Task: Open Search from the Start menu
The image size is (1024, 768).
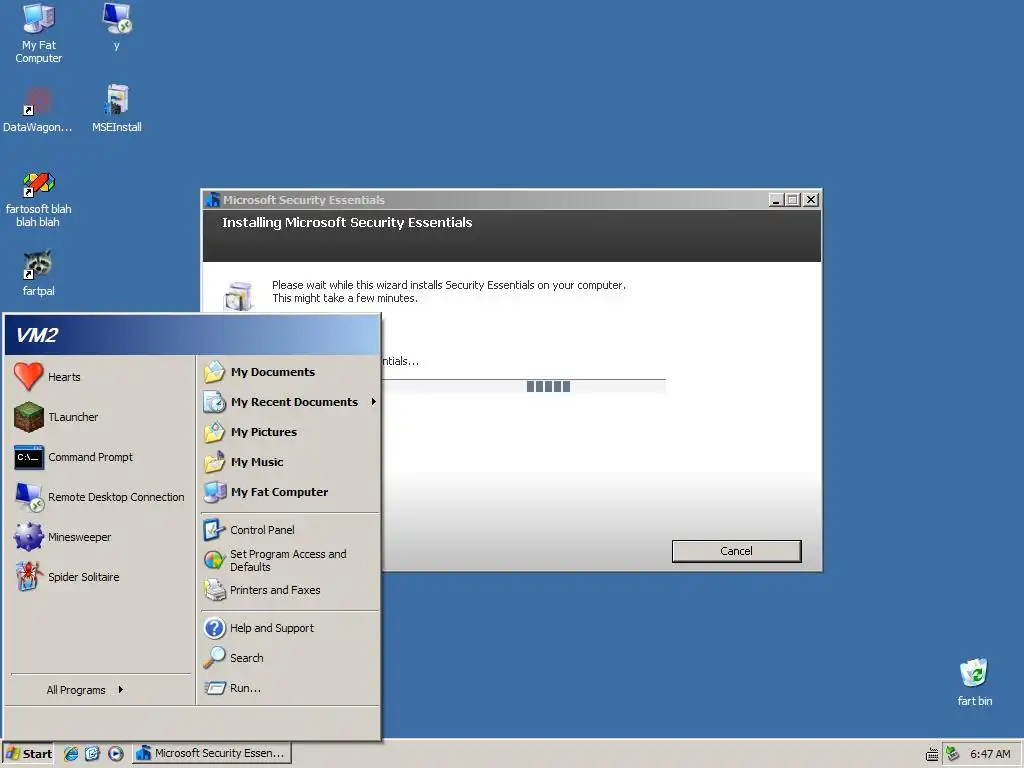Action: point(289,658)
